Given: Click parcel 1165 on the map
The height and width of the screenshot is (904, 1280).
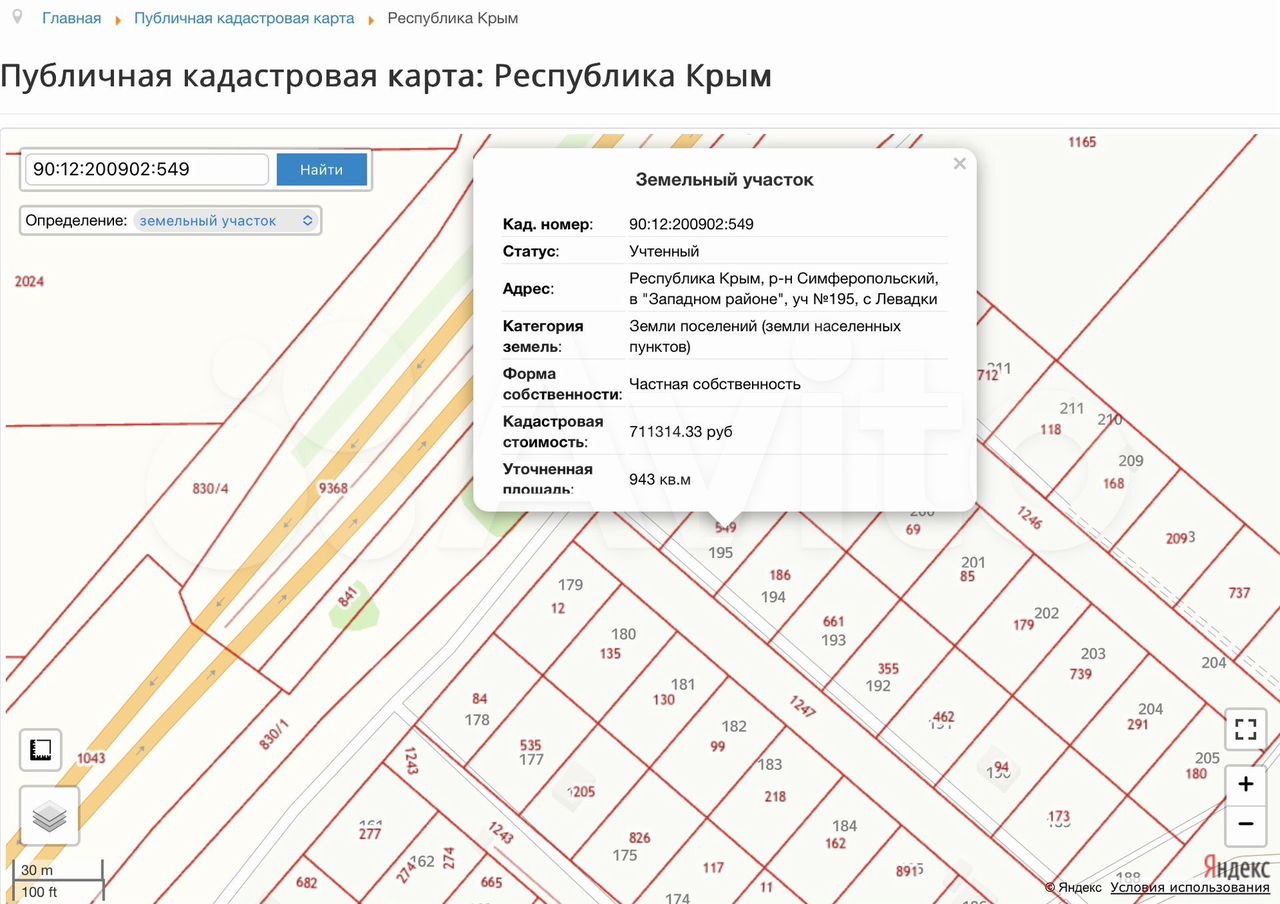Looking at the screenshot, I should [1082, 142].
